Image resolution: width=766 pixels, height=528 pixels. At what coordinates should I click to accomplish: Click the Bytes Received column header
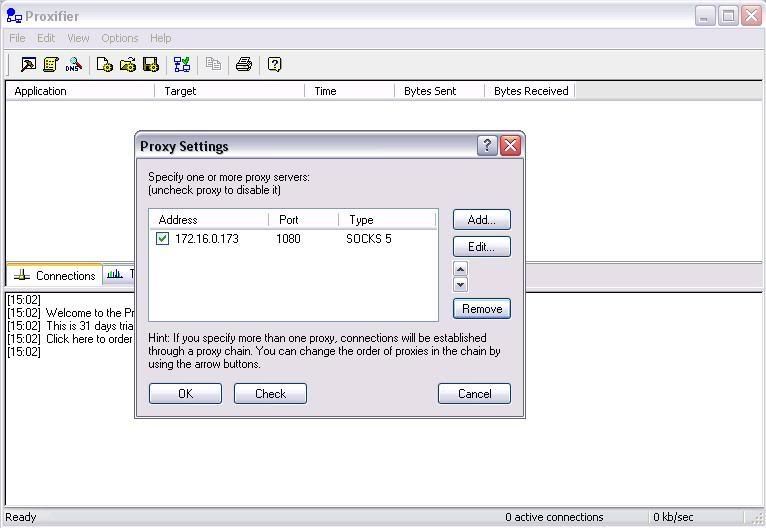530,91
